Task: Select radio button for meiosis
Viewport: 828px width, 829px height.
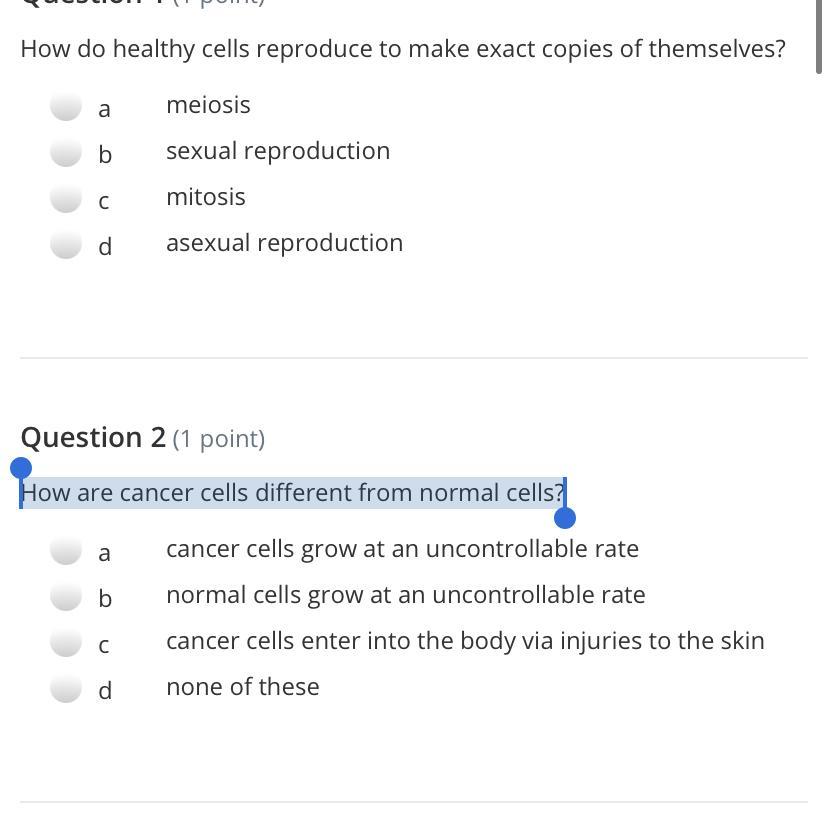Action: point(66,105)
